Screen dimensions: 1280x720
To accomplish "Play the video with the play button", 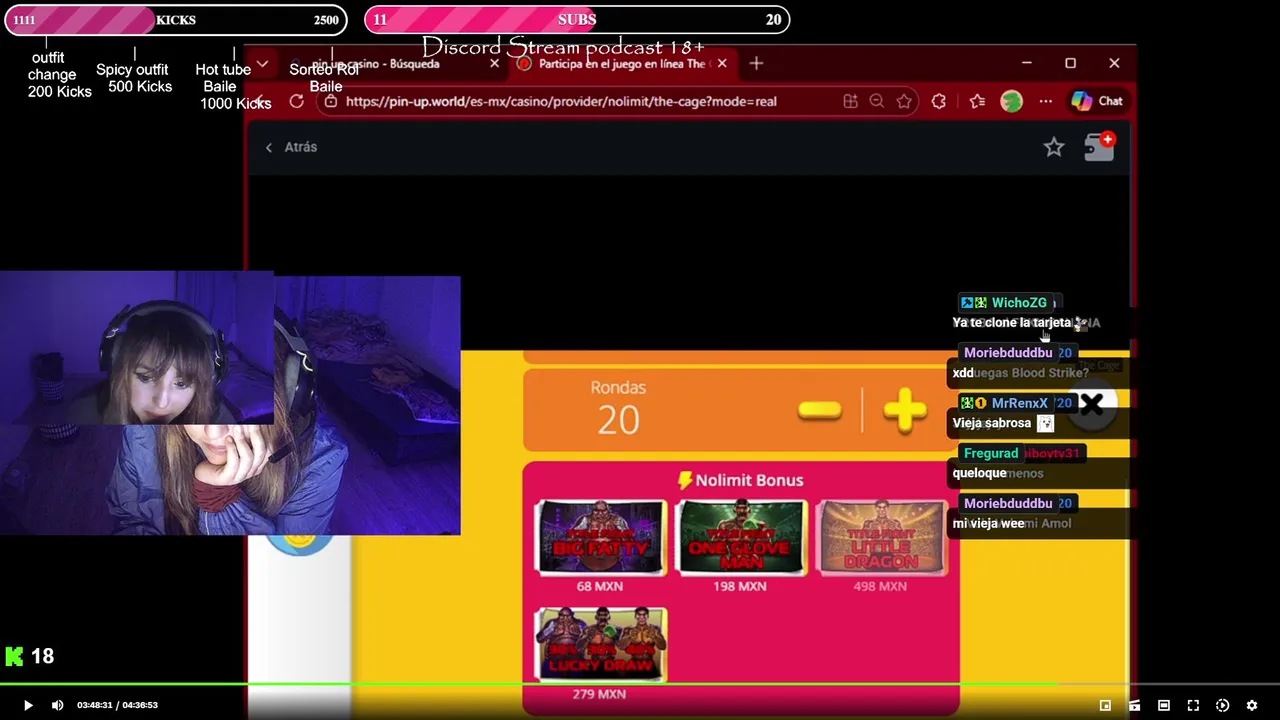I will pos(28,705).
